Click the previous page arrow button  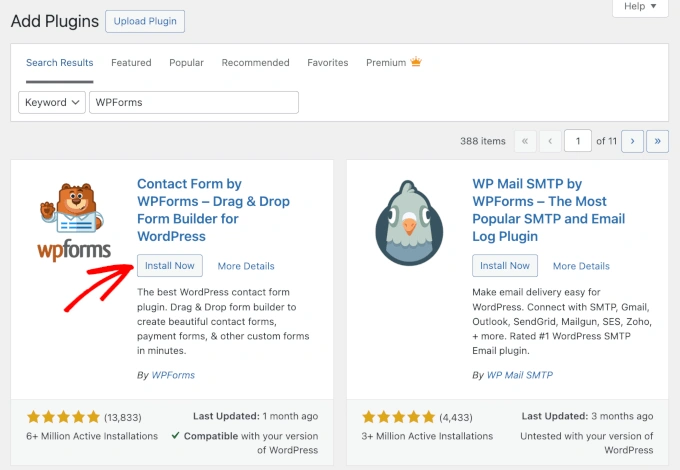[550, 141]
